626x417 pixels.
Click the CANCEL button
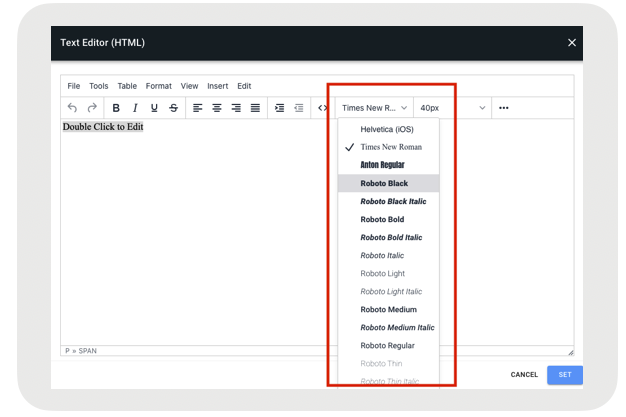tap(524, 375)
